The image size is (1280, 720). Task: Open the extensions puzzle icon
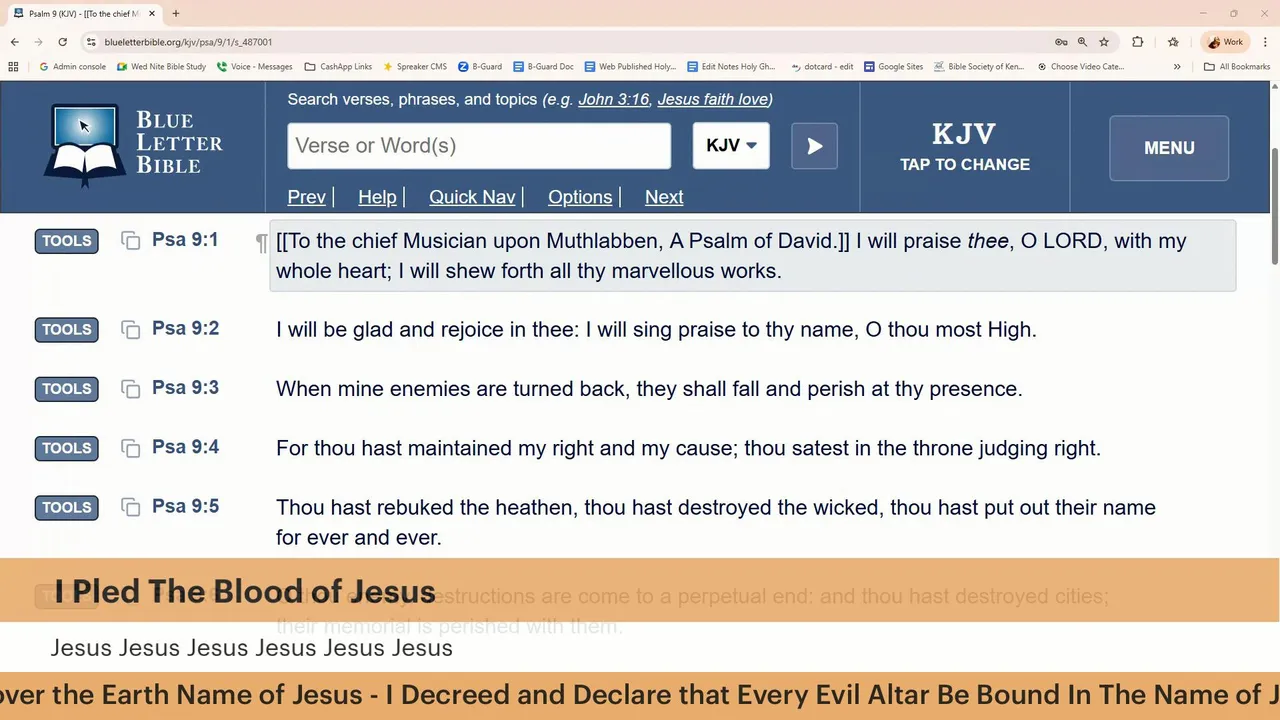[x=1137, y=42]
